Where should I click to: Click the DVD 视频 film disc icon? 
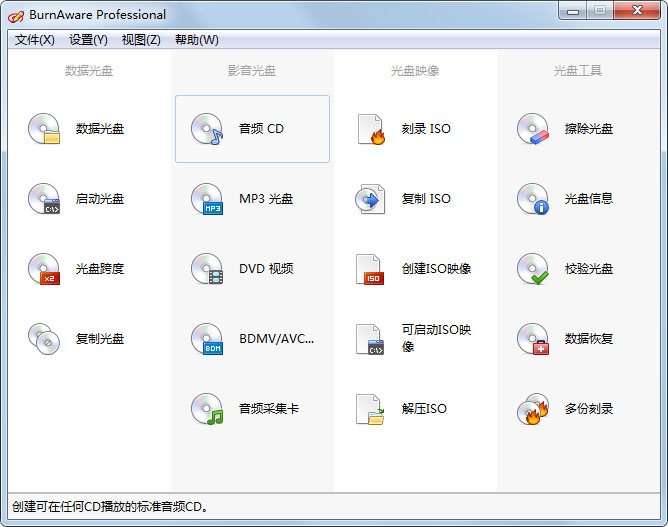tap(207, 269)
